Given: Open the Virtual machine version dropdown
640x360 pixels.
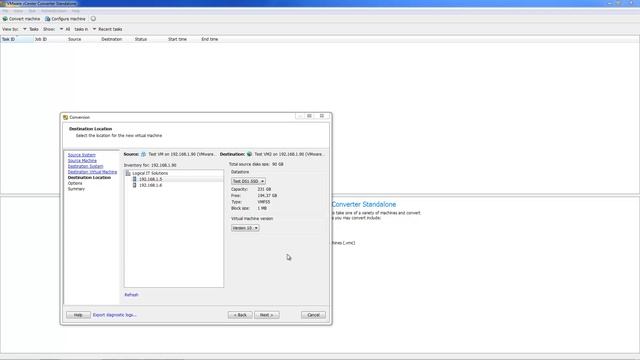Looking at the screenshot, I should point(245,228).
